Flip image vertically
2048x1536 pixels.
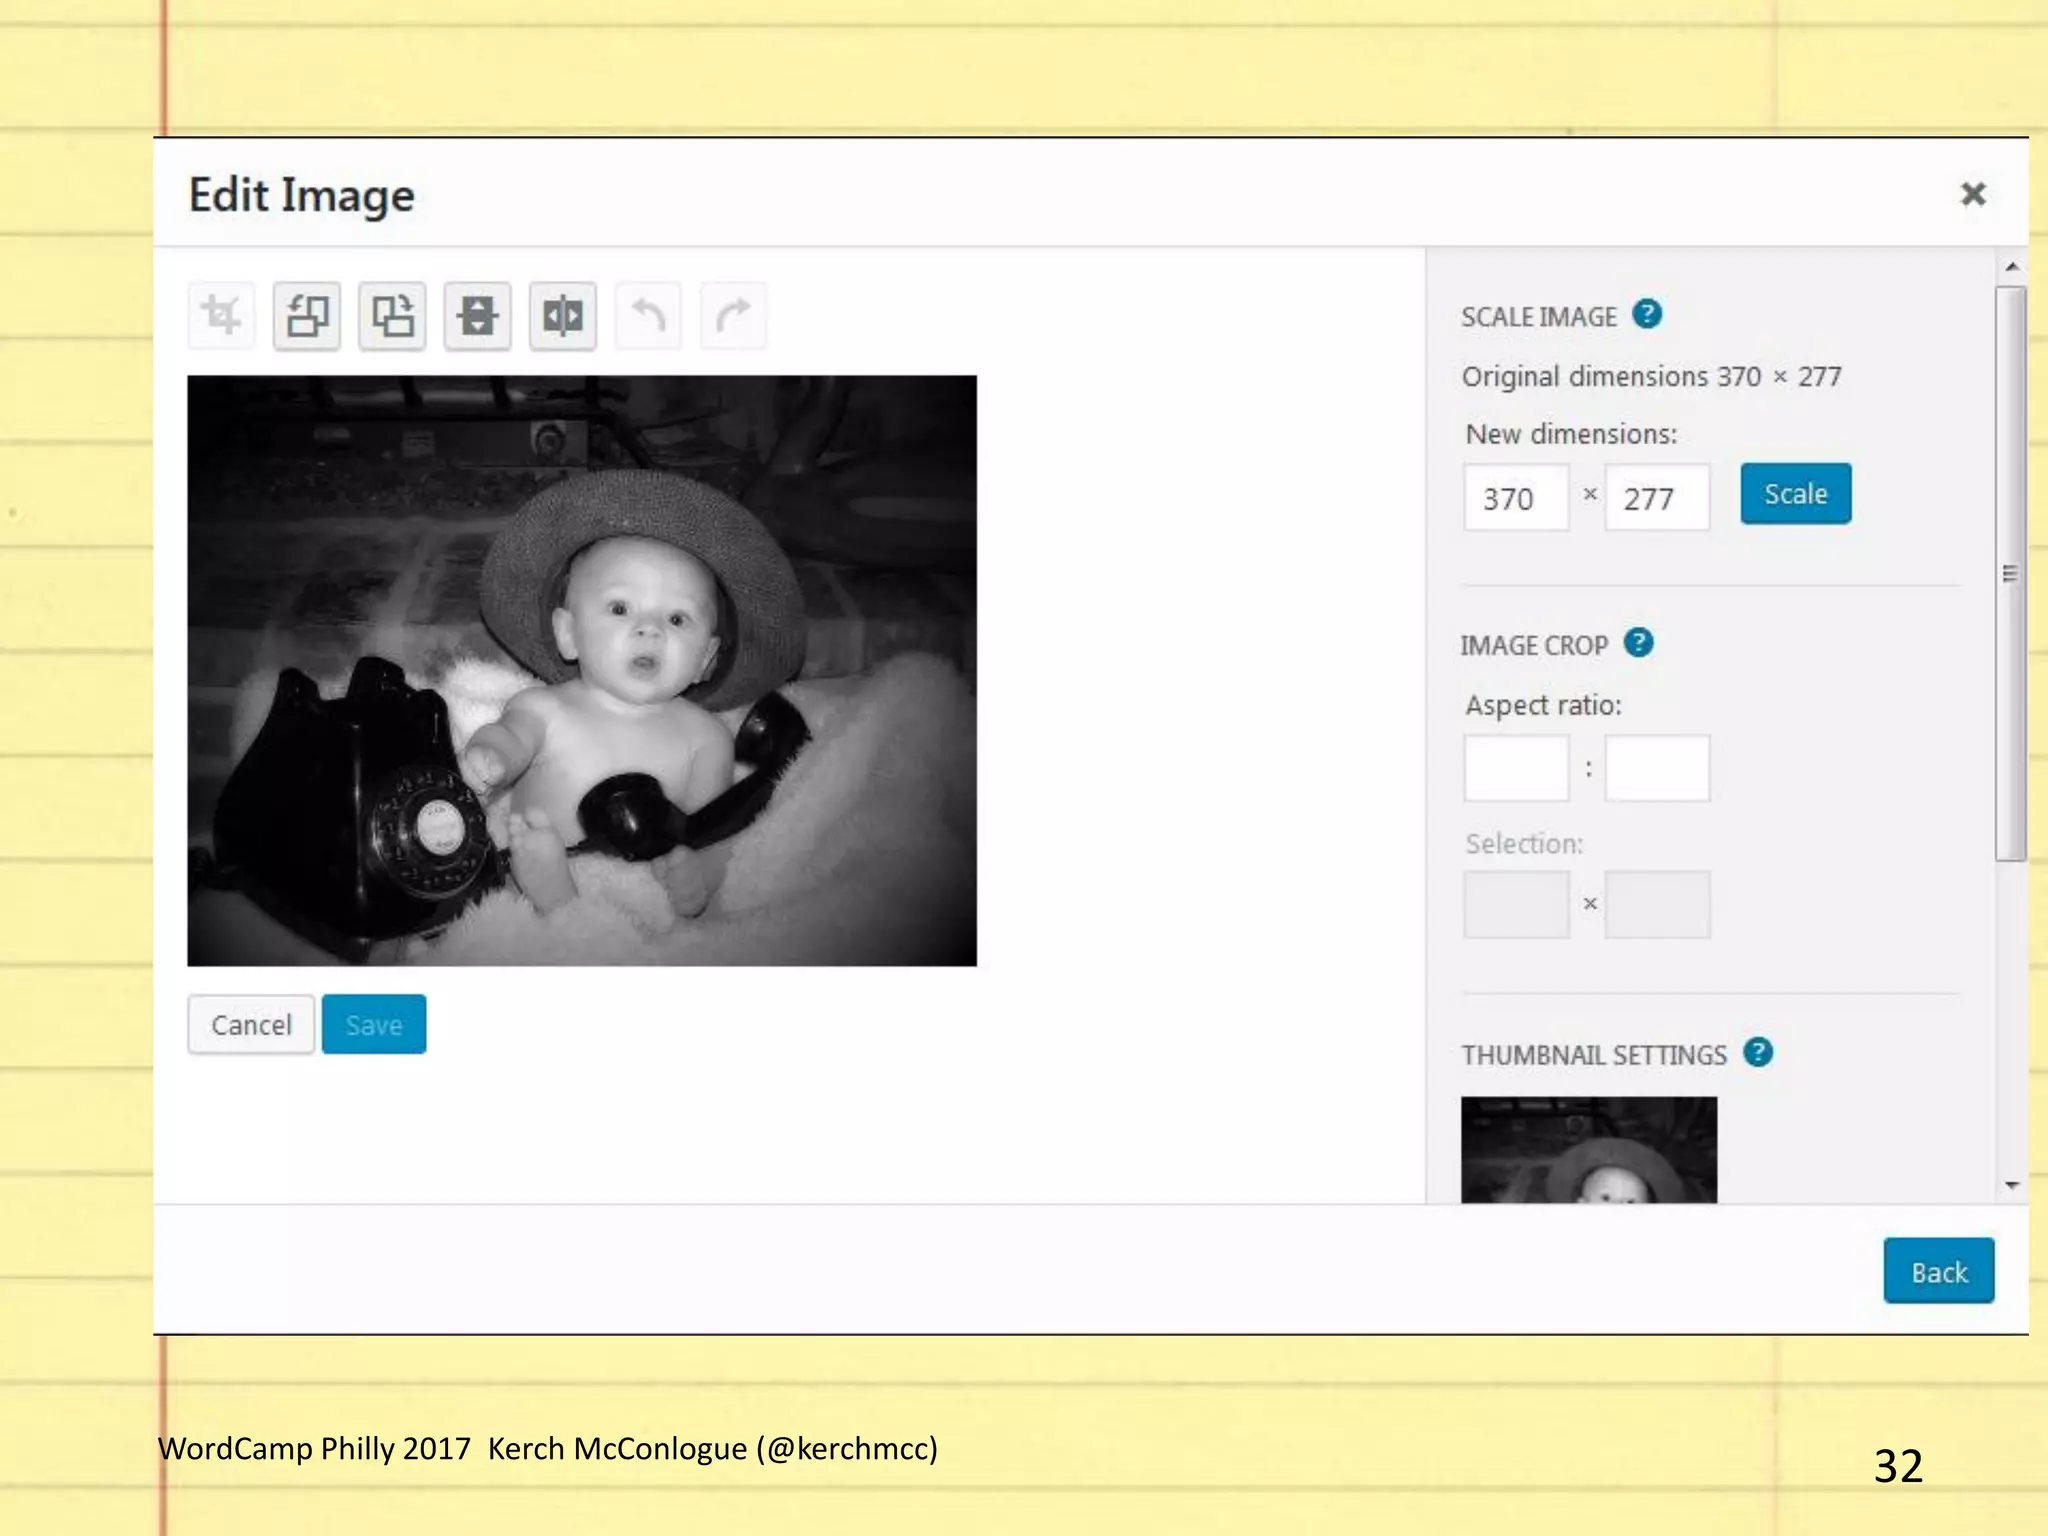click(478, 316)
